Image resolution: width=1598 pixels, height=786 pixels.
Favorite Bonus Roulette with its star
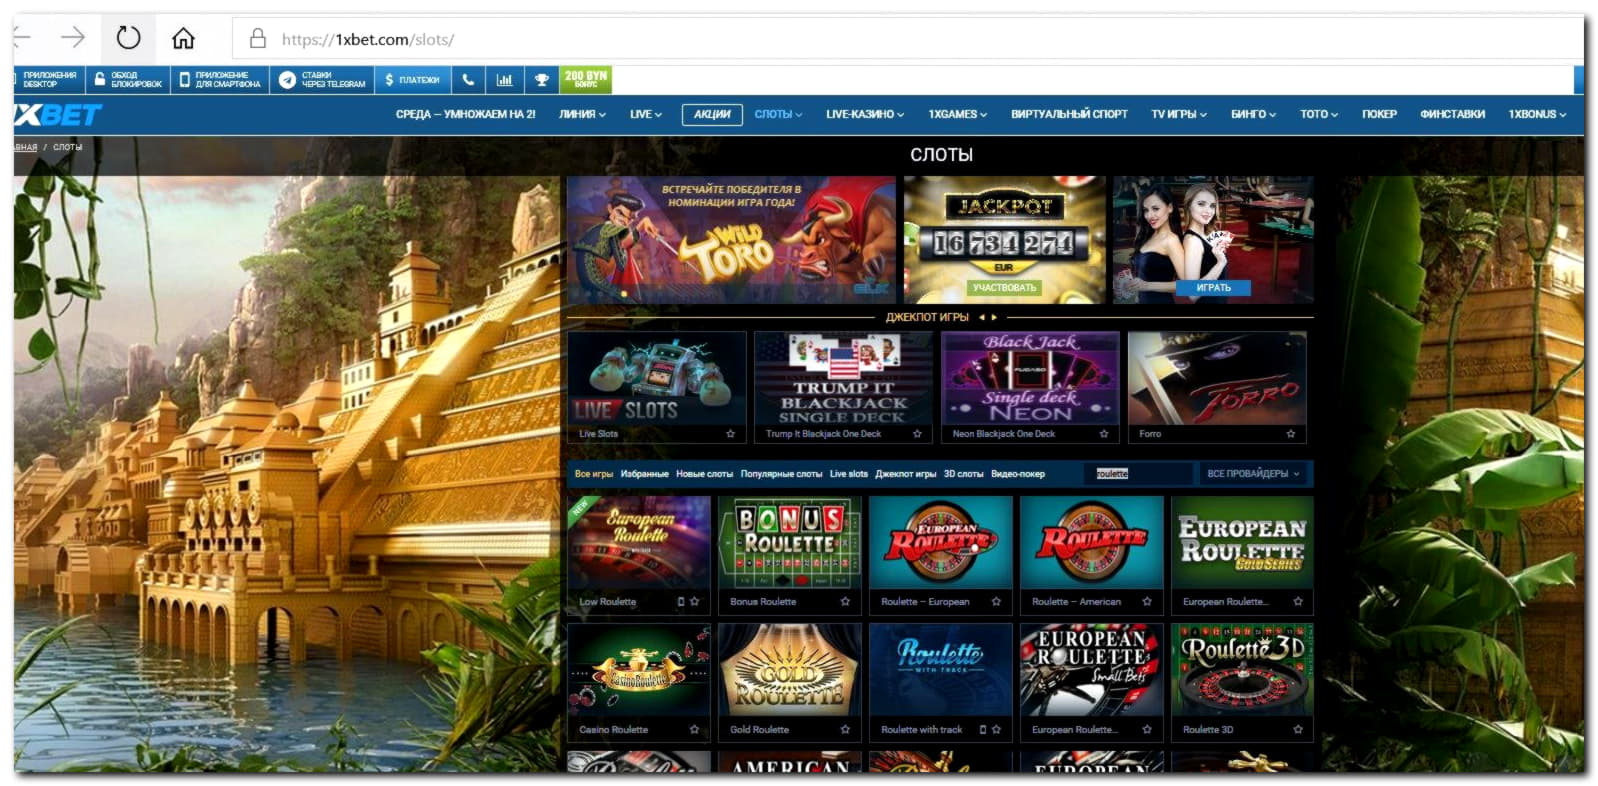tap(845, 602)
